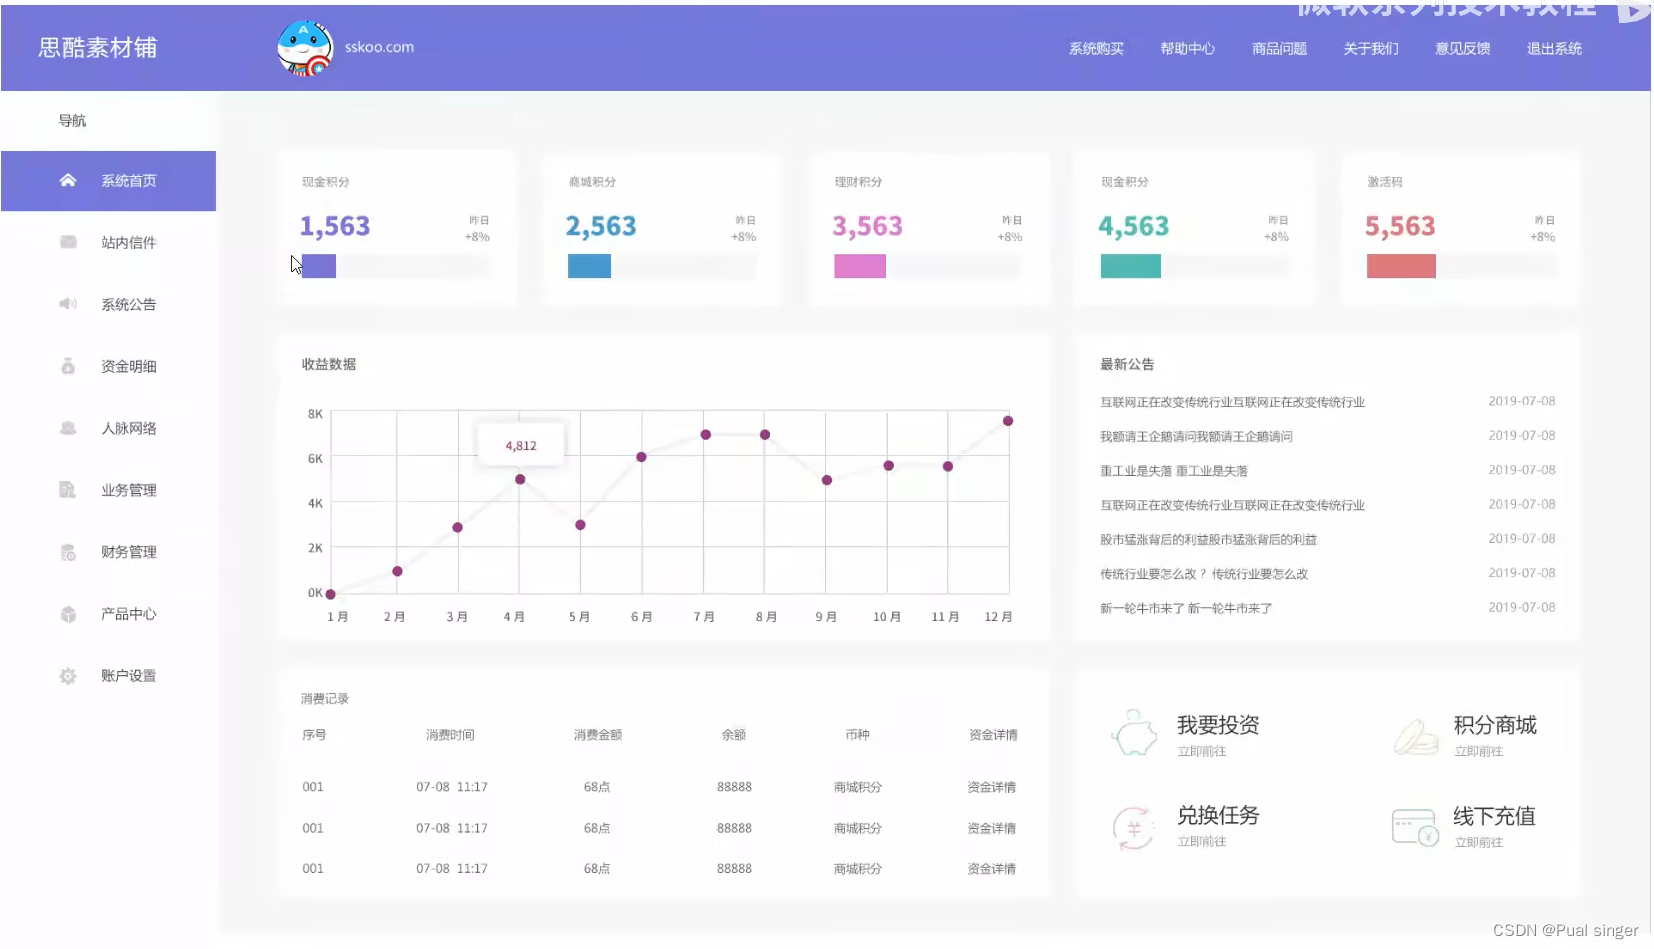
Task: Click the finance icon beside 财务管理
Action: (x=68, y=552)
